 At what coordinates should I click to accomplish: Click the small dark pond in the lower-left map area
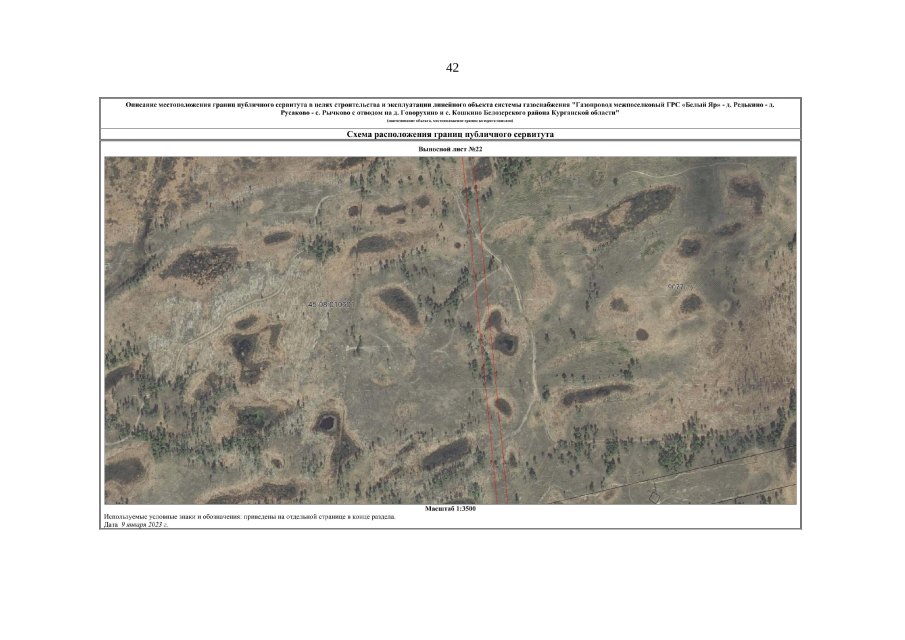pyautogui.click(x=325, y=422)
